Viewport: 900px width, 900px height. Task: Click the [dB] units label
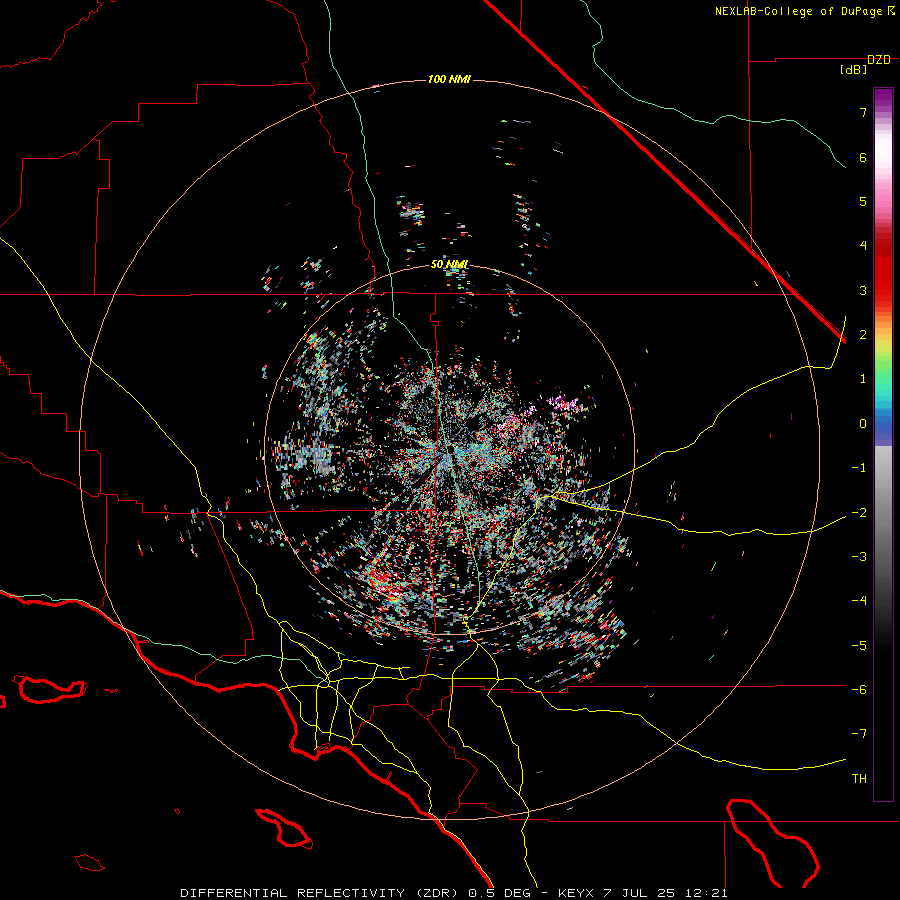pos(854,70)
